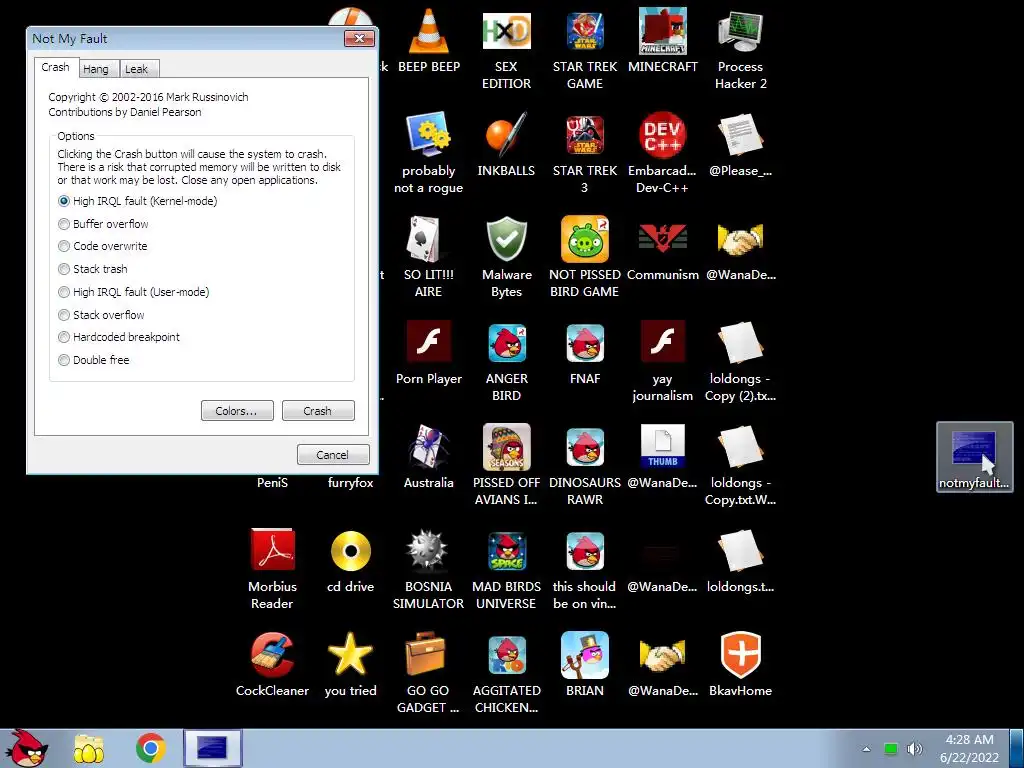The image size is (1024, 768).
Task: Select Stack overflow radio button
Action: coord(64,315)
